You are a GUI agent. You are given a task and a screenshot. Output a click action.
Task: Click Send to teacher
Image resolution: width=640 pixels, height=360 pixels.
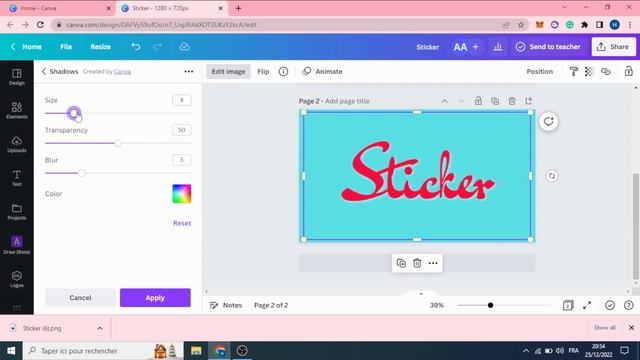(548, 47)
